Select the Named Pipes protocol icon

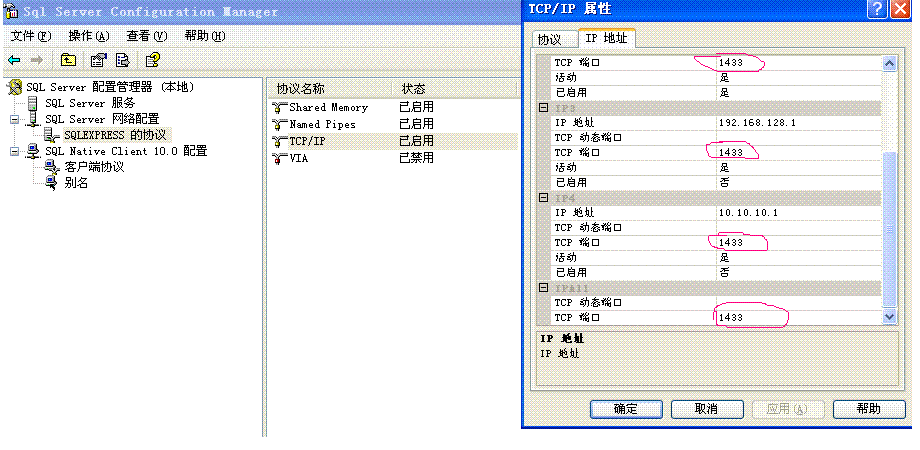[x=279, y=124]
